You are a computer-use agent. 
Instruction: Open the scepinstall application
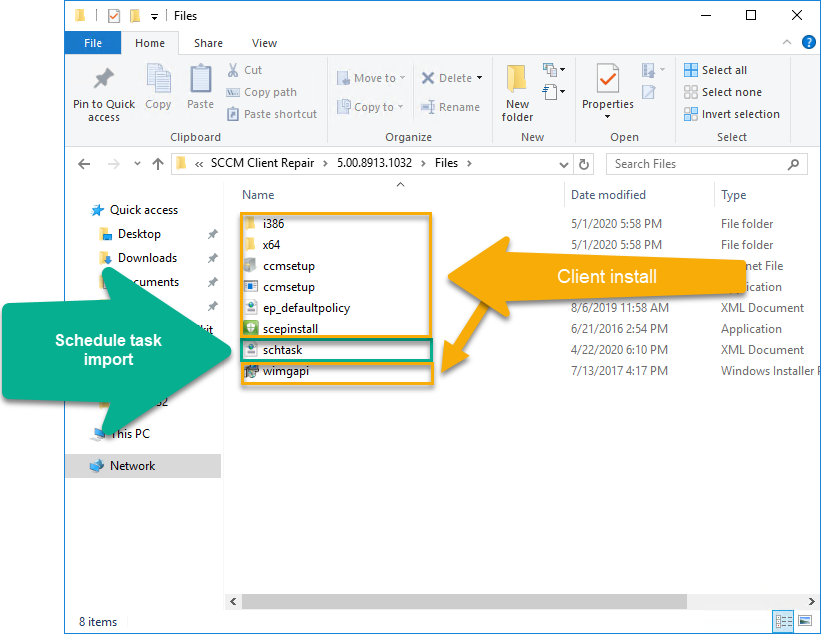coord(290,329)
